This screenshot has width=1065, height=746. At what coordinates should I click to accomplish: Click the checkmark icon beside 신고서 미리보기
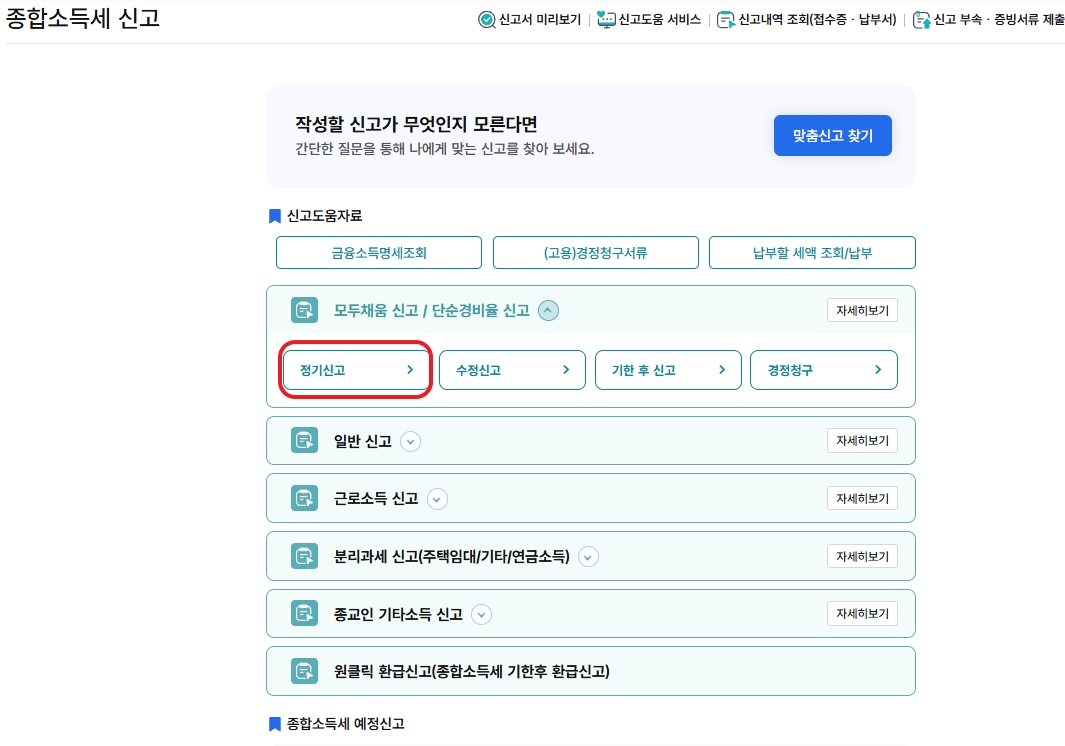[x=489, y=20]
